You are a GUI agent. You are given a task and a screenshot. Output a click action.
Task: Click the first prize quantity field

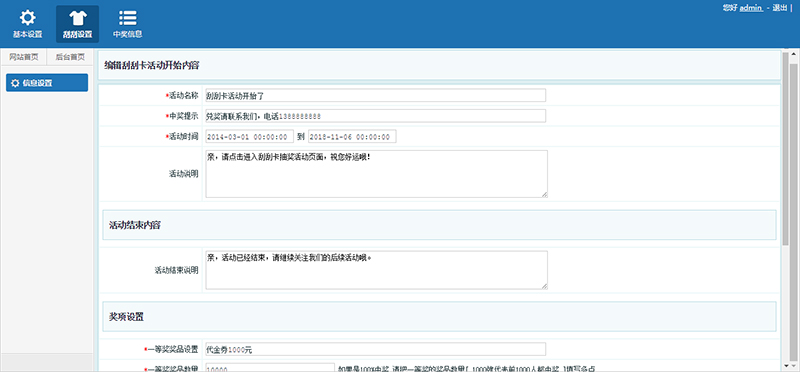click(270, 368)
